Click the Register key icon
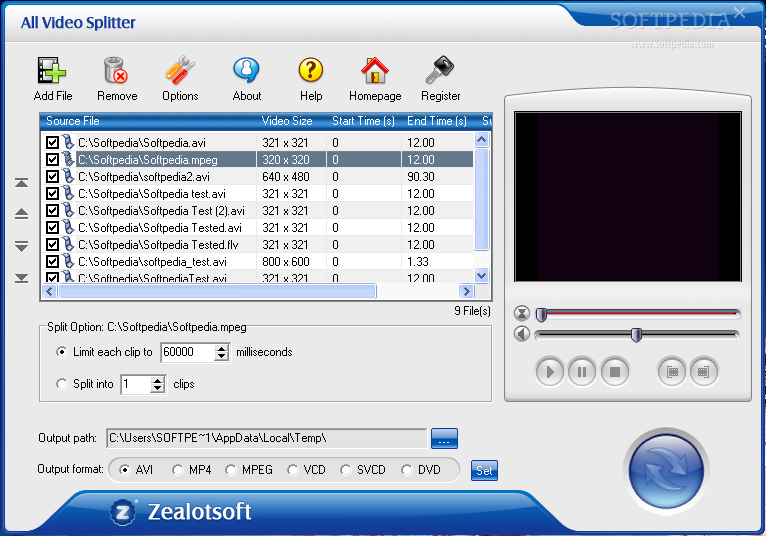This screenshot has width=766, height=536. (440, 70)
